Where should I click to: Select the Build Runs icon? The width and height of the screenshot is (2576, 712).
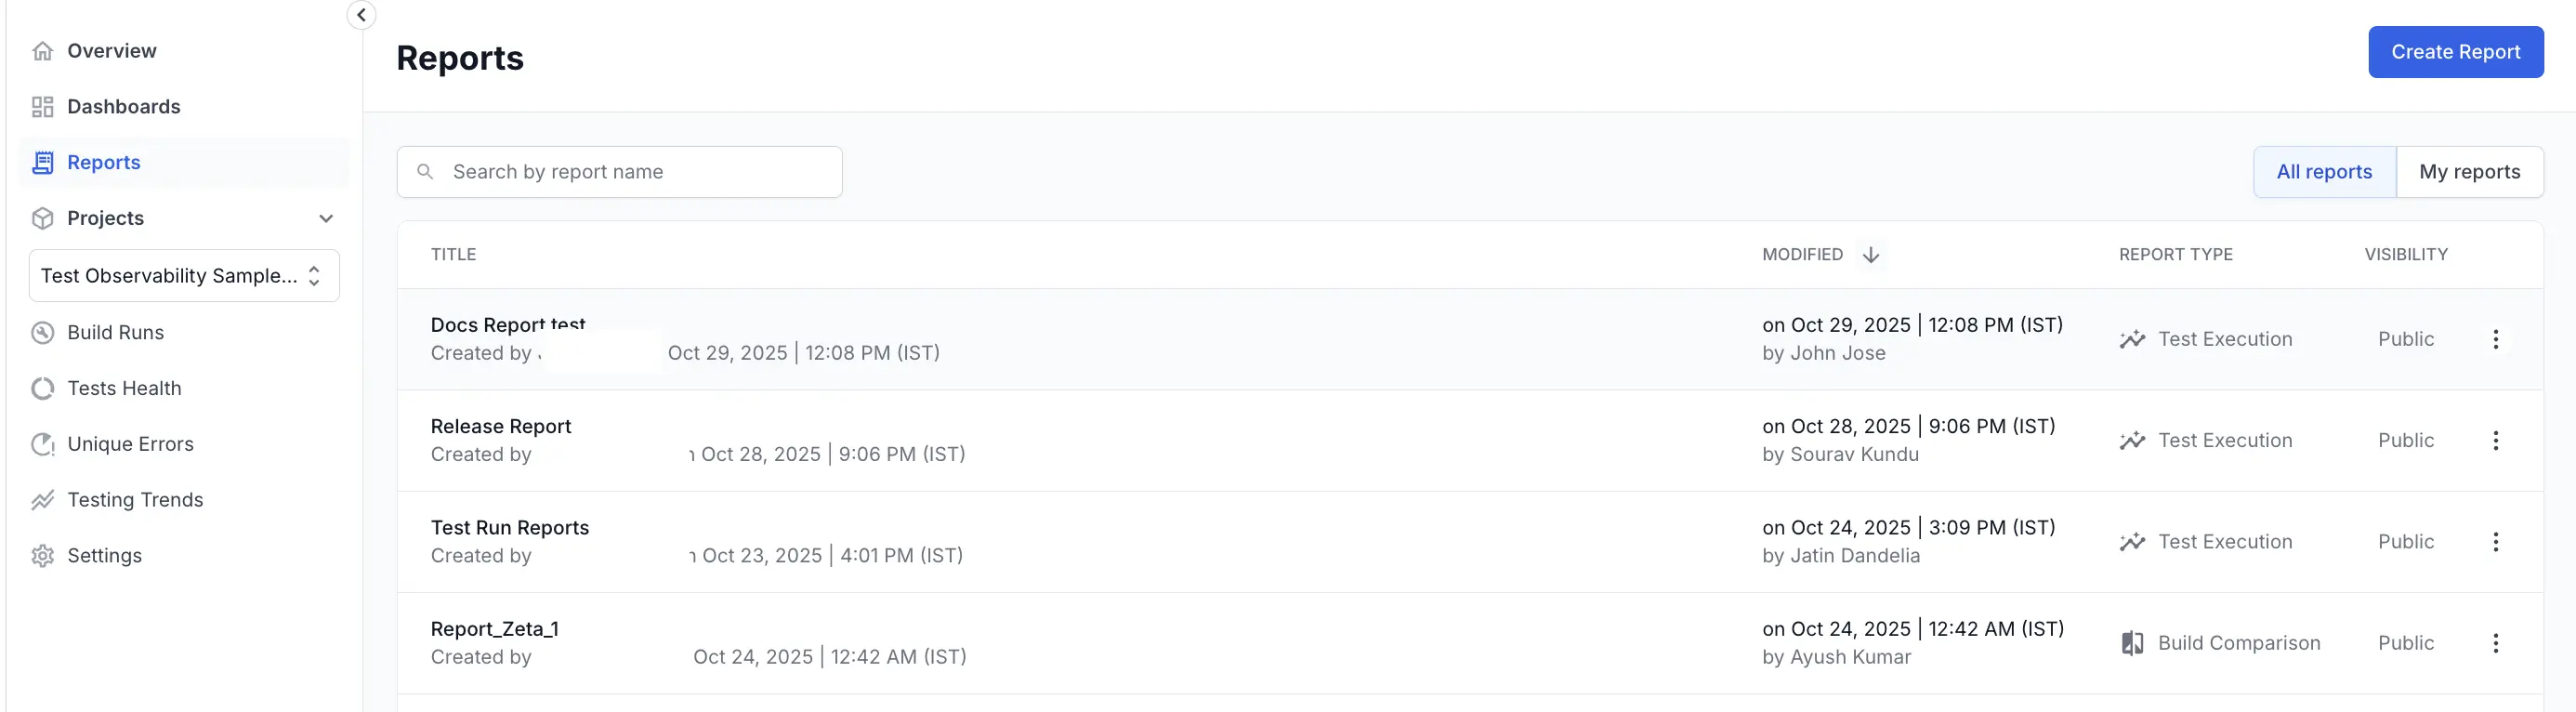click(x=43, y=332)
